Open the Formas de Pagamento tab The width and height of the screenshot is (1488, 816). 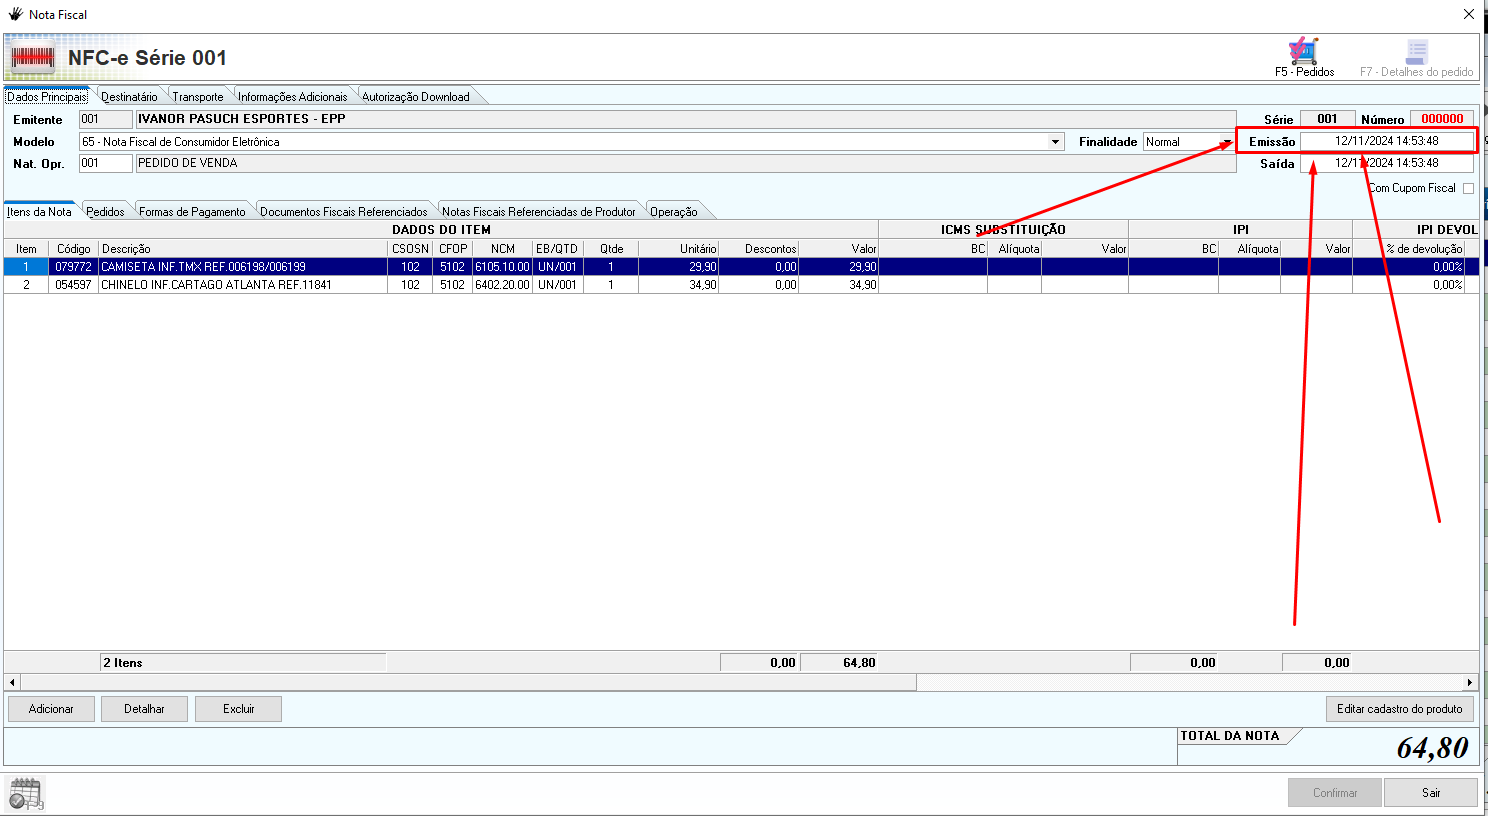(192, 212)
